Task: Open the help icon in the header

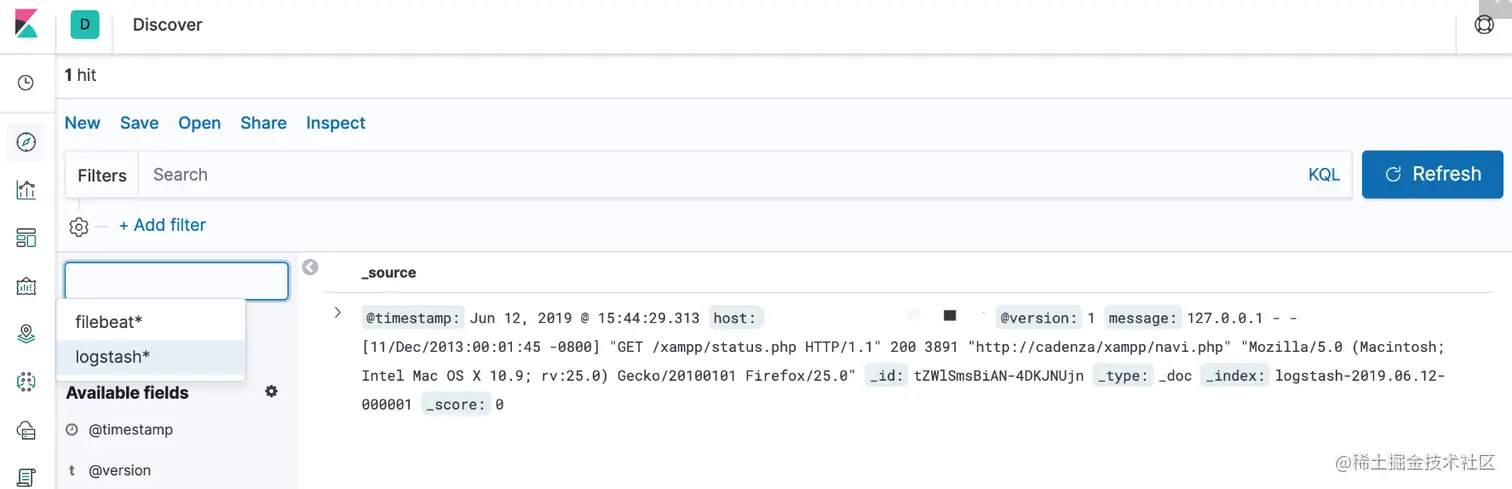Action: [x=1484, y=25]
